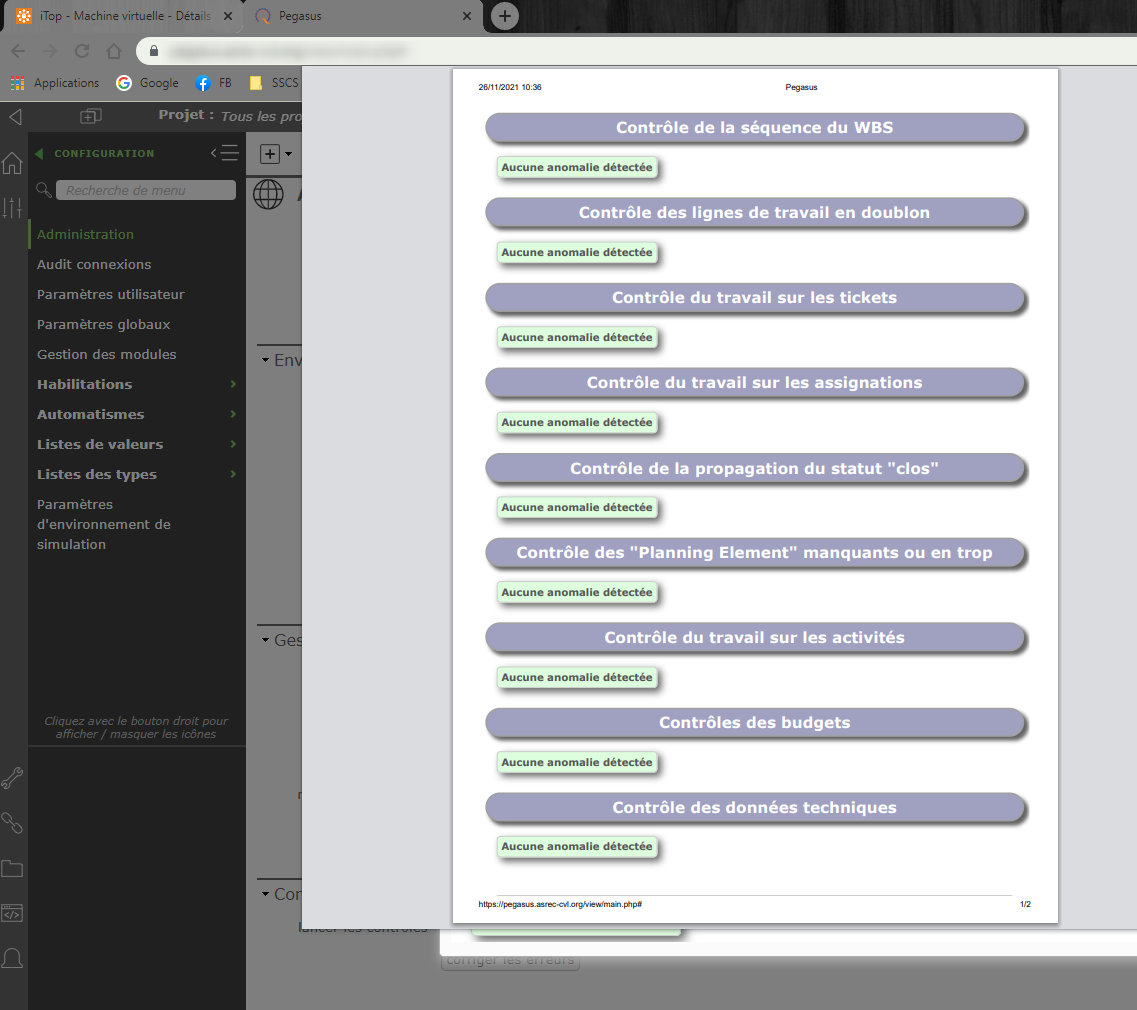Screen dimensions: 1137x1010
Task: Collapse the menu with hamburger arrow icon
Action: (224, 153)
